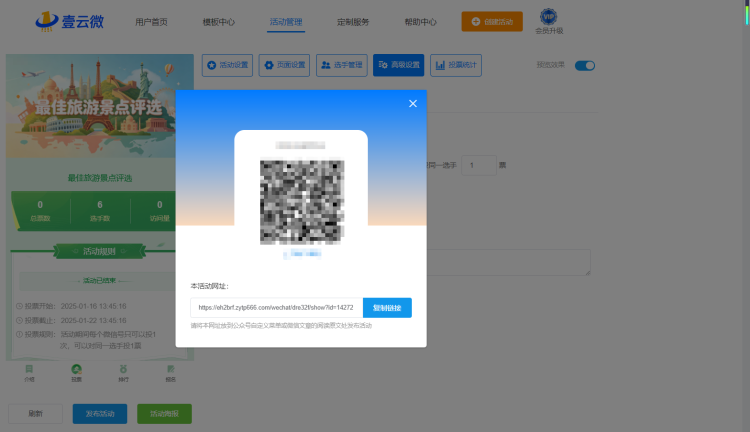Select the activity URL text field
750x432 pixels.
click(x=276, y=308)
